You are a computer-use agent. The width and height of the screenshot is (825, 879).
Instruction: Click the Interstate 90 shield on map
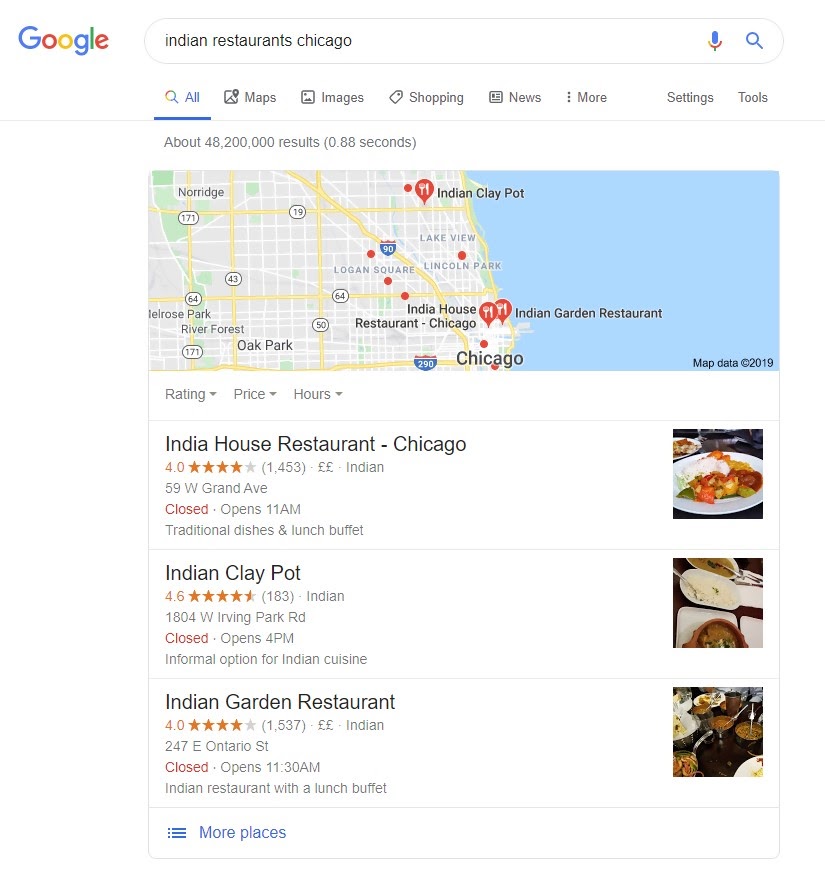[388, 248]
